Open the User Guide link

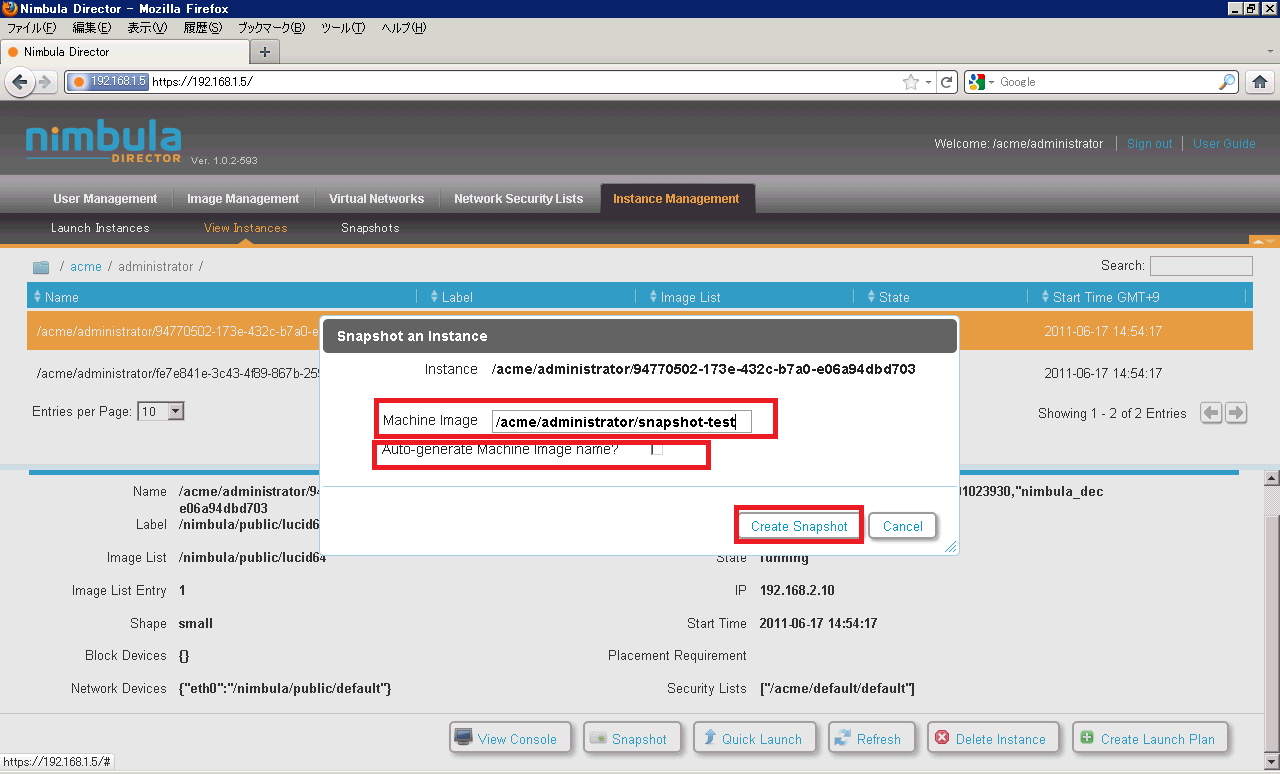[1224, 144]
